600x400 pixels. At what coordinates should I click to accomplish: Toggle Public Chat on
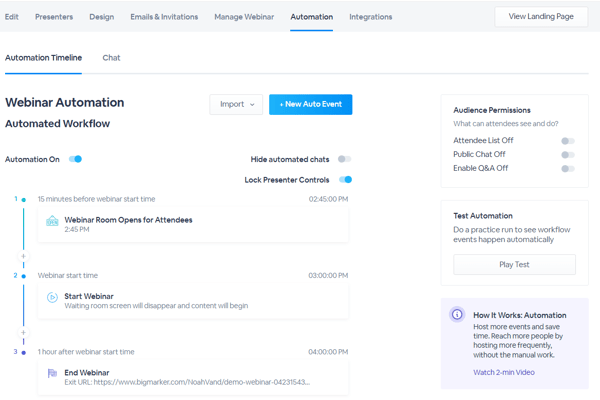point(568,155)
